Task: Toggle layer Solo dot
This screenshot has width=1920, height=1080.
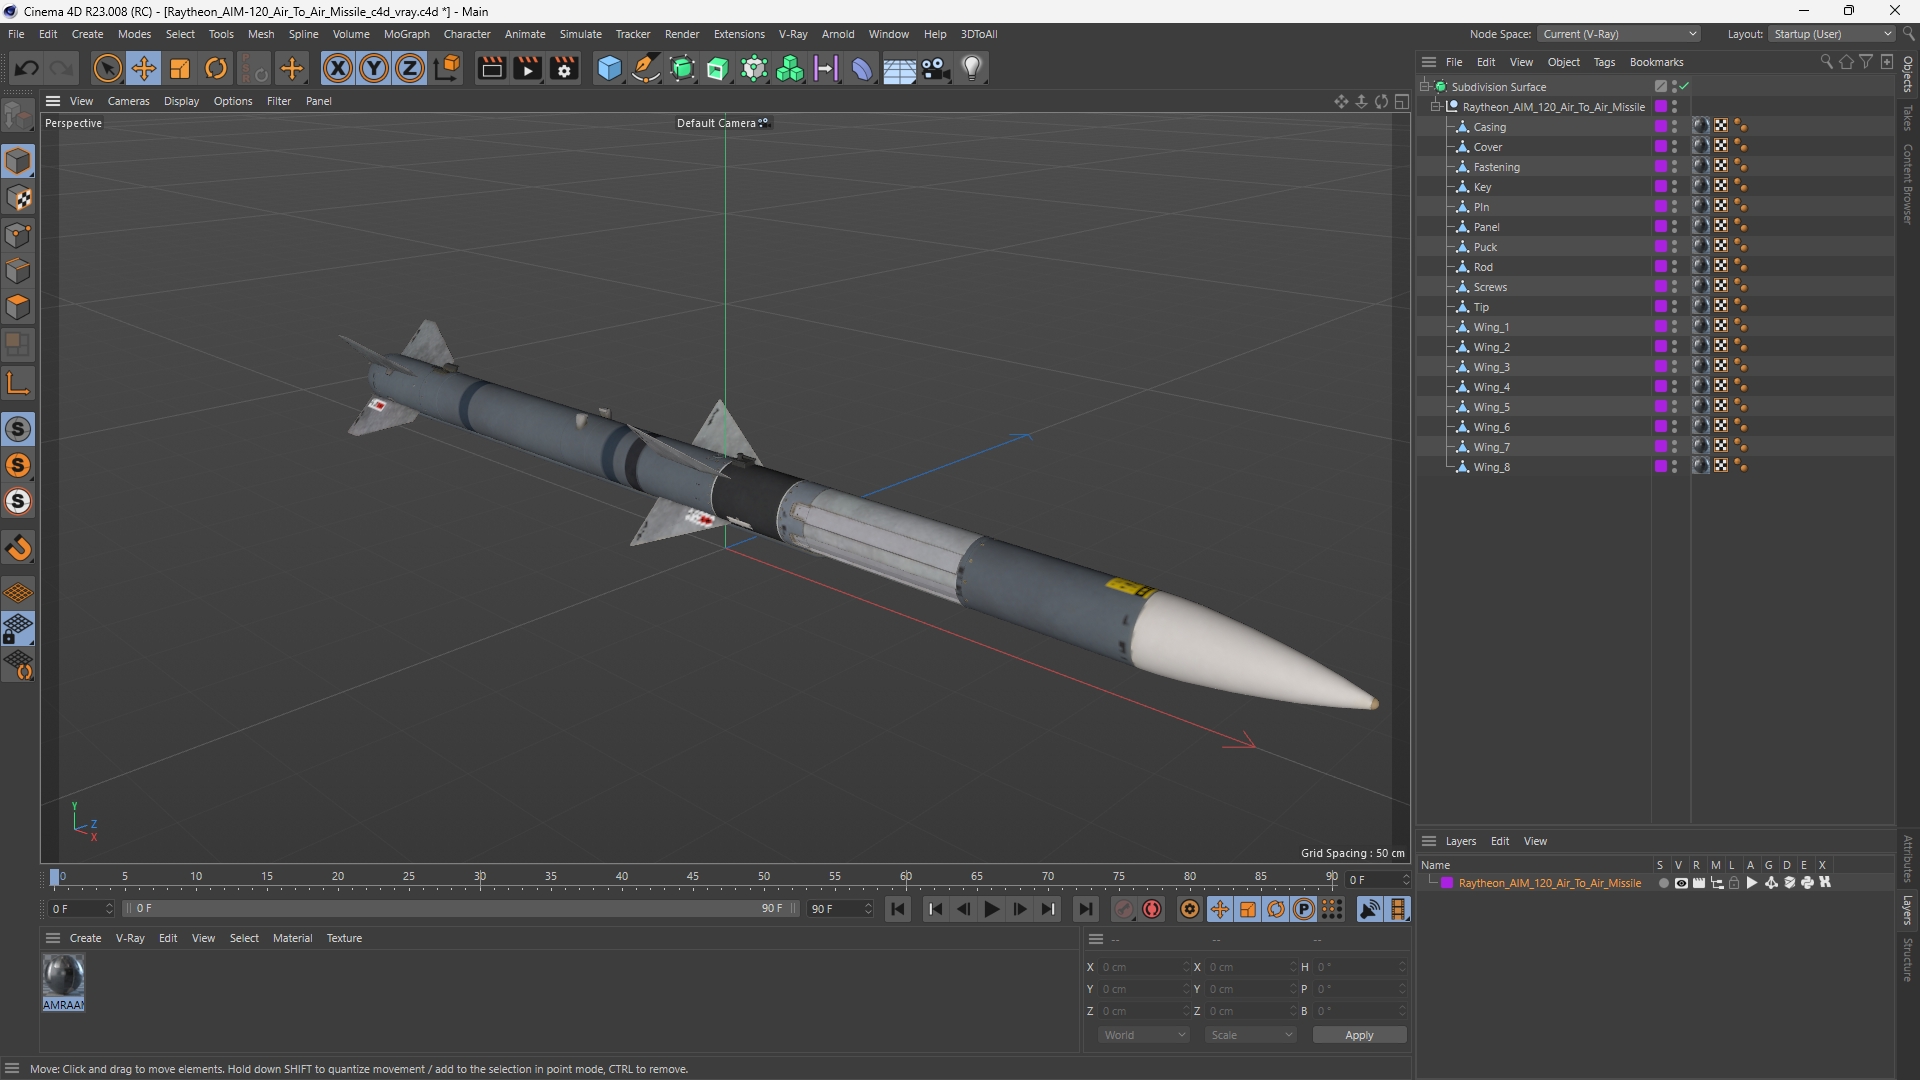Action: [1663, 883]
